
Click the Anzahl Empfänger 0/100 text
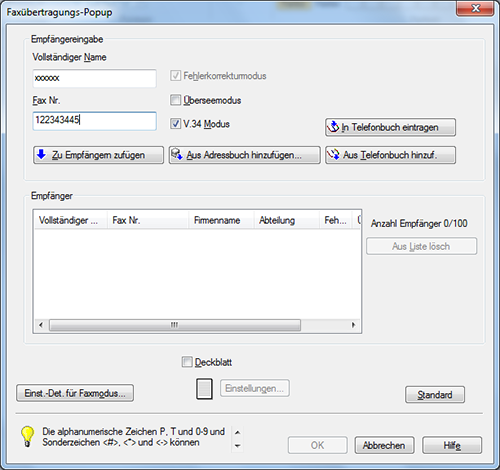(419, 223)
